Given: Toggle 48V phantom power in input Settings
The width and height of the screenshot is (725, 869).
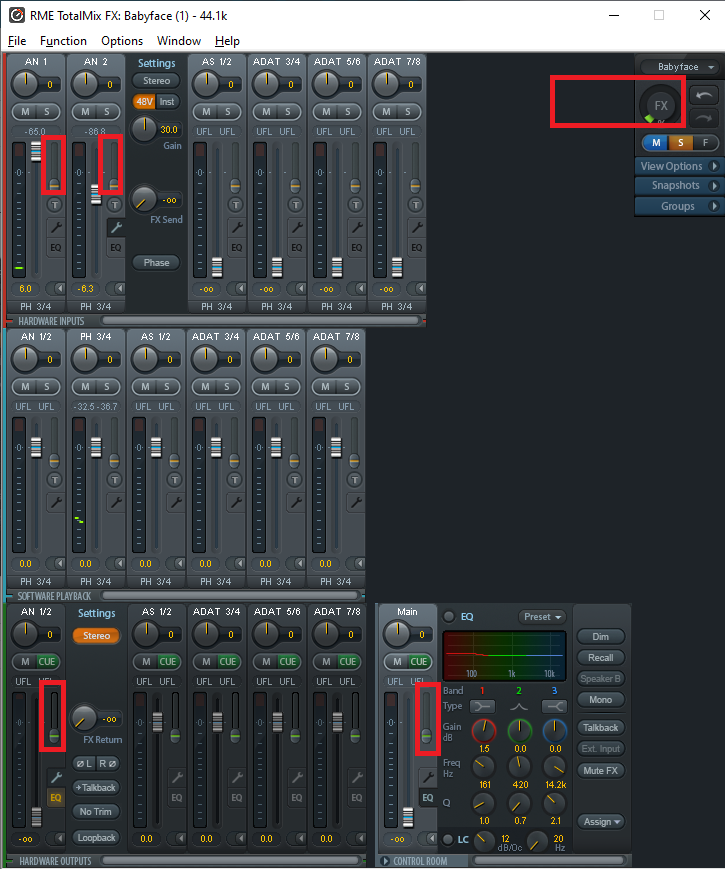Looking at the screenshot, I should (x=144, y=101).
